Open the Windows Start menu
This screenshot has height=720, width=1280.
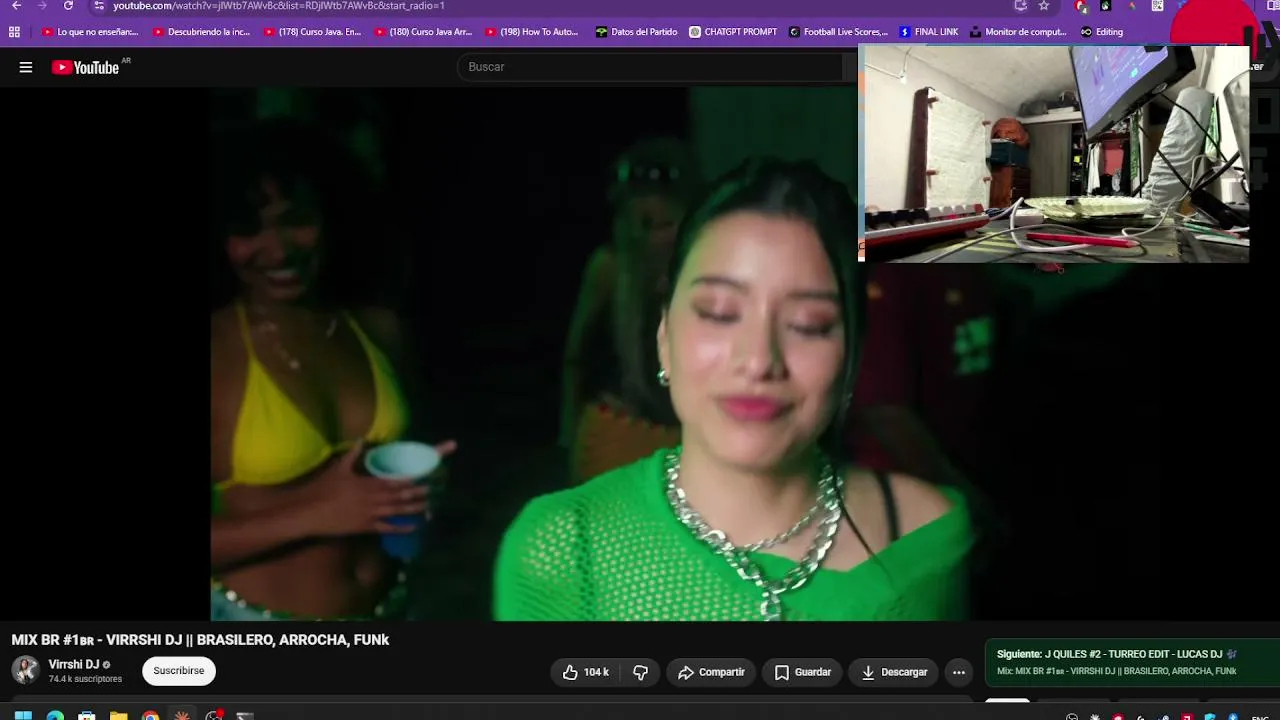pyautogui.click(x=23, y=715)
